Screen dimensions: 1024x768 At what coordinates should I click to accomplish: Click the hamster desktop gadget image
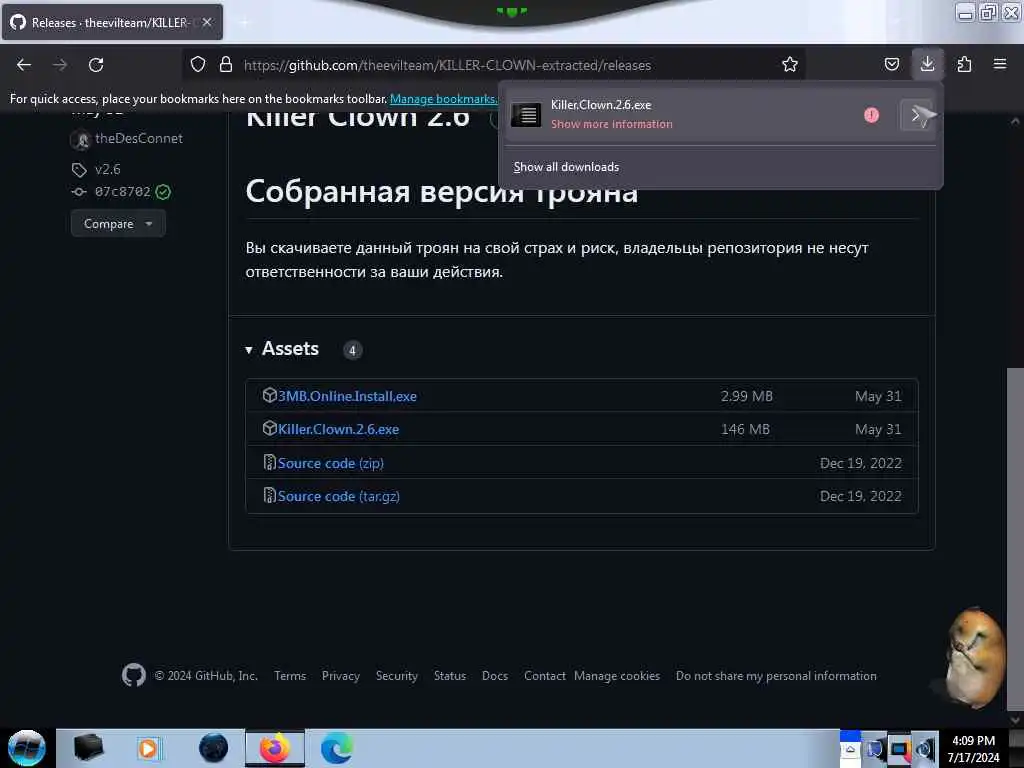tap(974, 656)
